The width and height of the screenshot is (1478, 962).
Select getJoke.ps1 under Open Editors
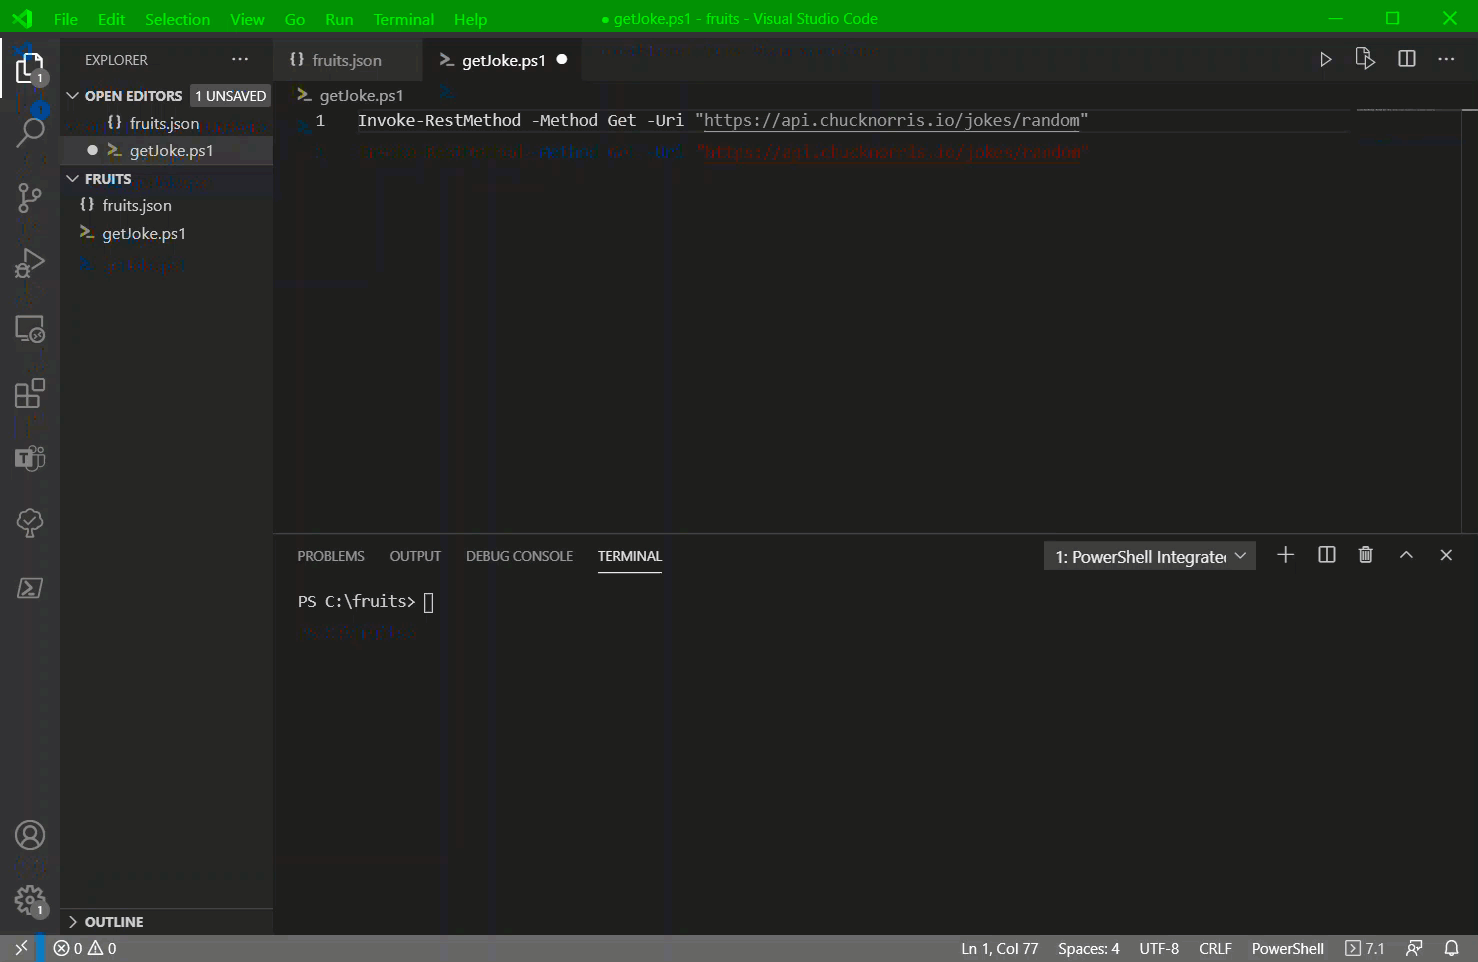166,150
